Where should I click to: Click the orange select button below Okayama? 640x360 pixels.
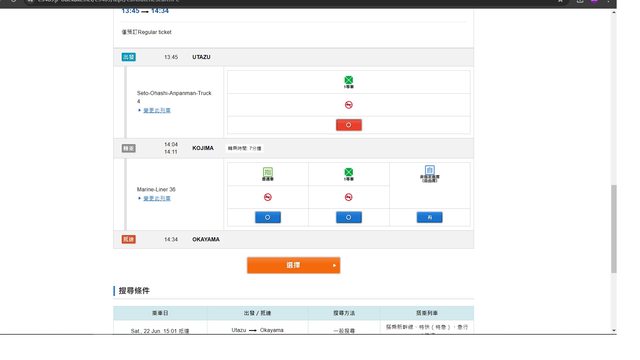[293, 265]
